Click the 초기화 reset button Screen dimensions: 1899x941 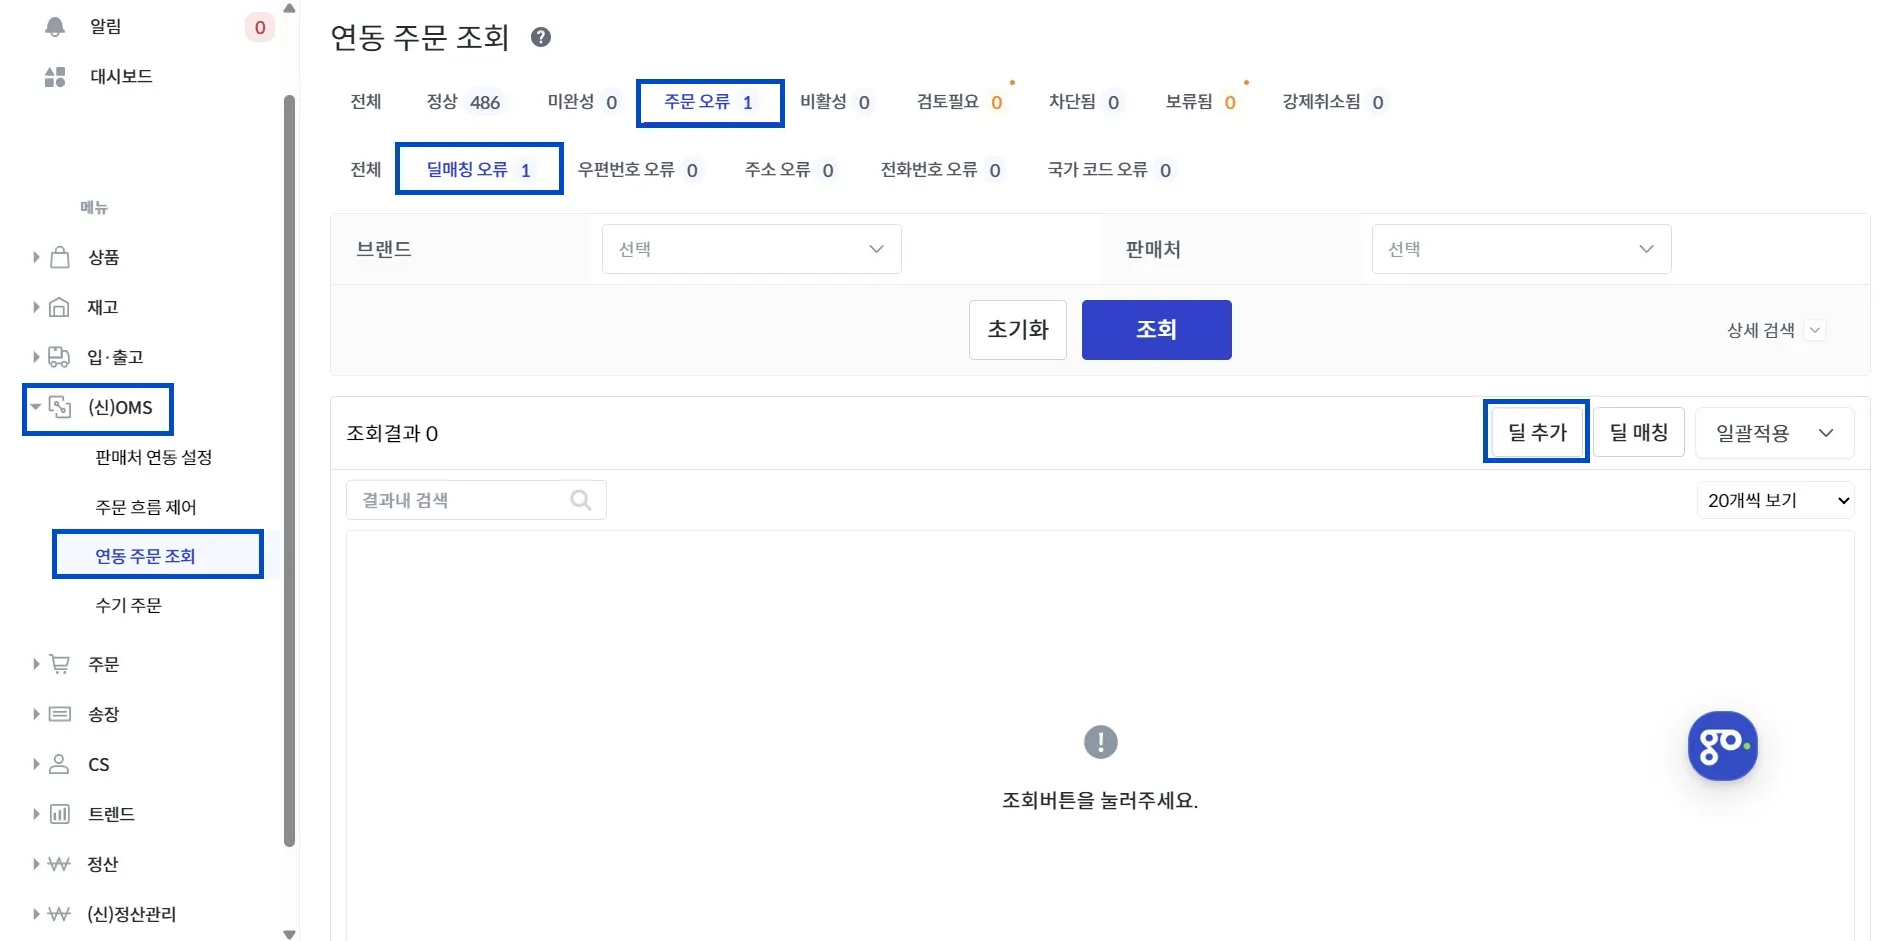point(1018,330)
